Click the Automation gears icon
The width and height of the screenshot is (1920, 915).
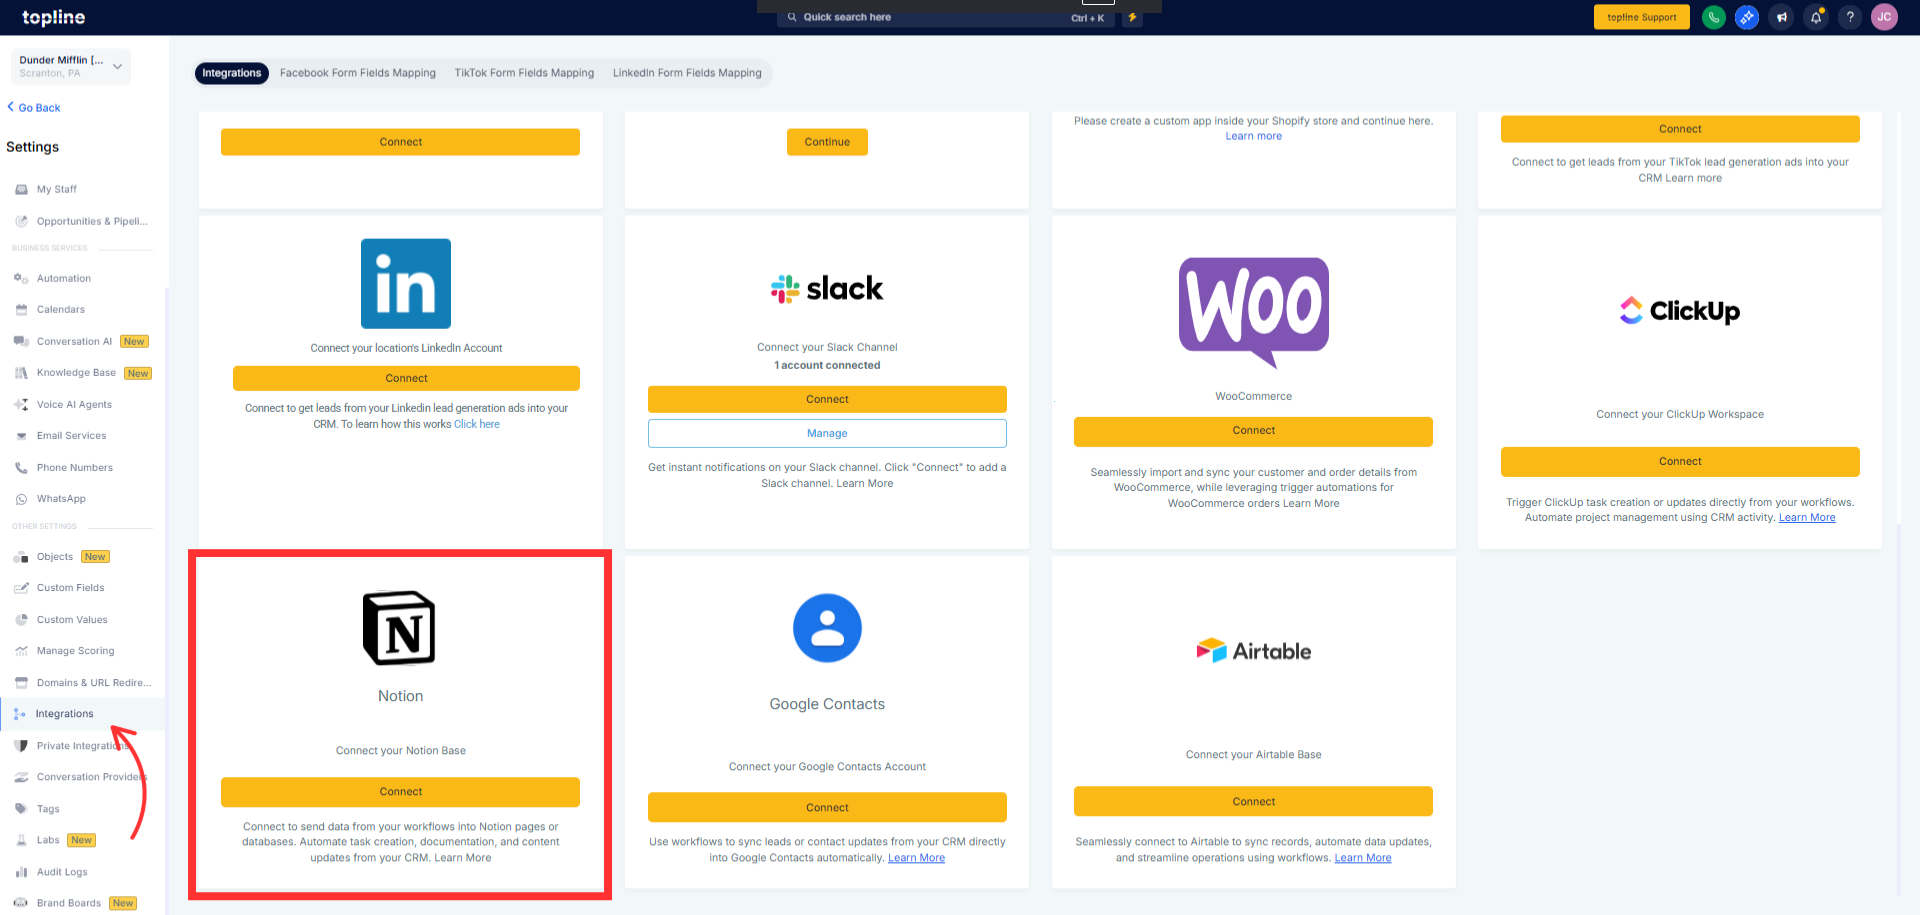(x=21, y=278)
